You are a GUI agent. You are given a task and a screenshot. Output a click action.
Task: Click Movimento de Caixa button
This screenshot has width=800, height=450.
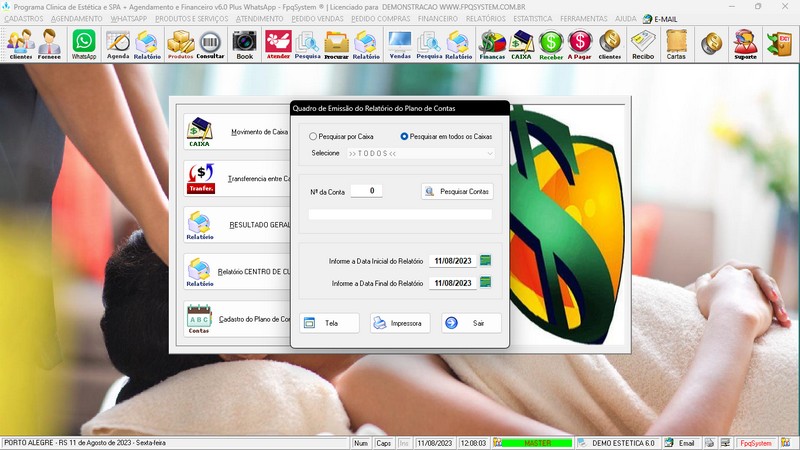tap(237, 132)
